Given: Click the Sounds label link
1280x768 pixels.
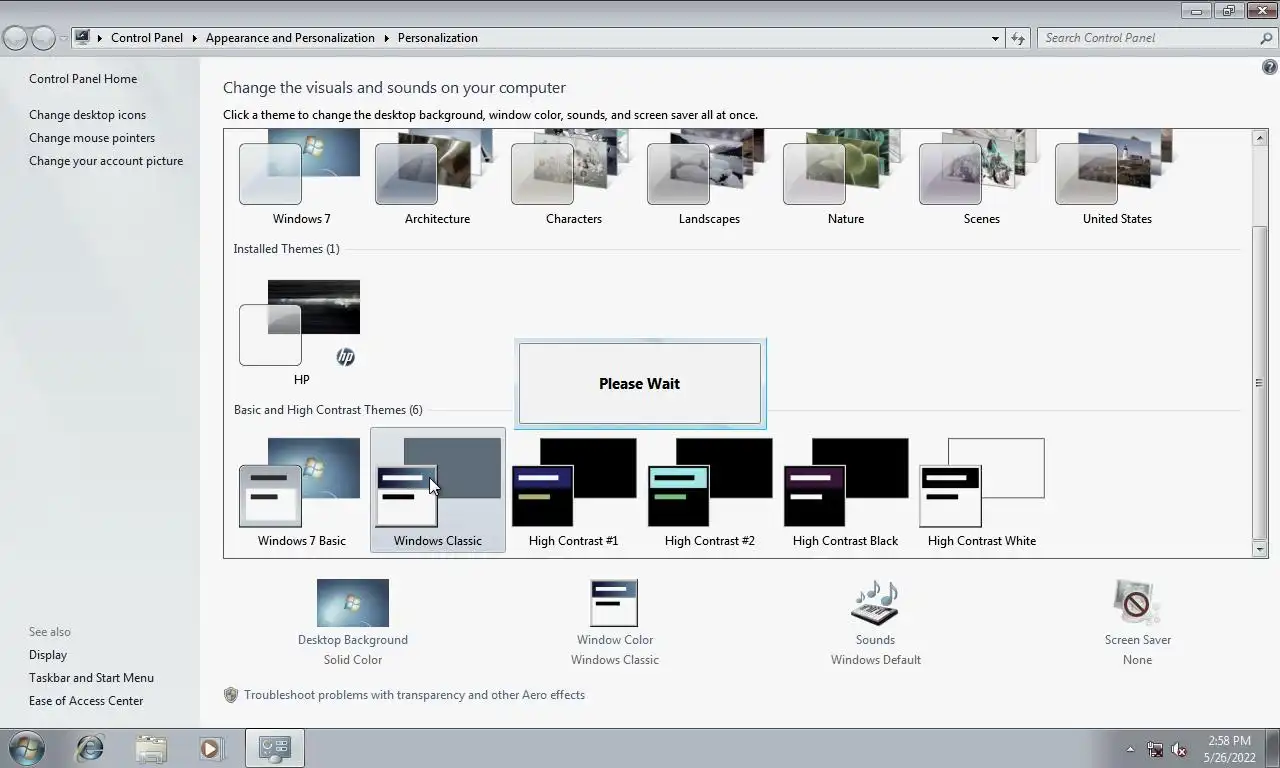Looking at the screenshot, I should (x=875, y=640).
